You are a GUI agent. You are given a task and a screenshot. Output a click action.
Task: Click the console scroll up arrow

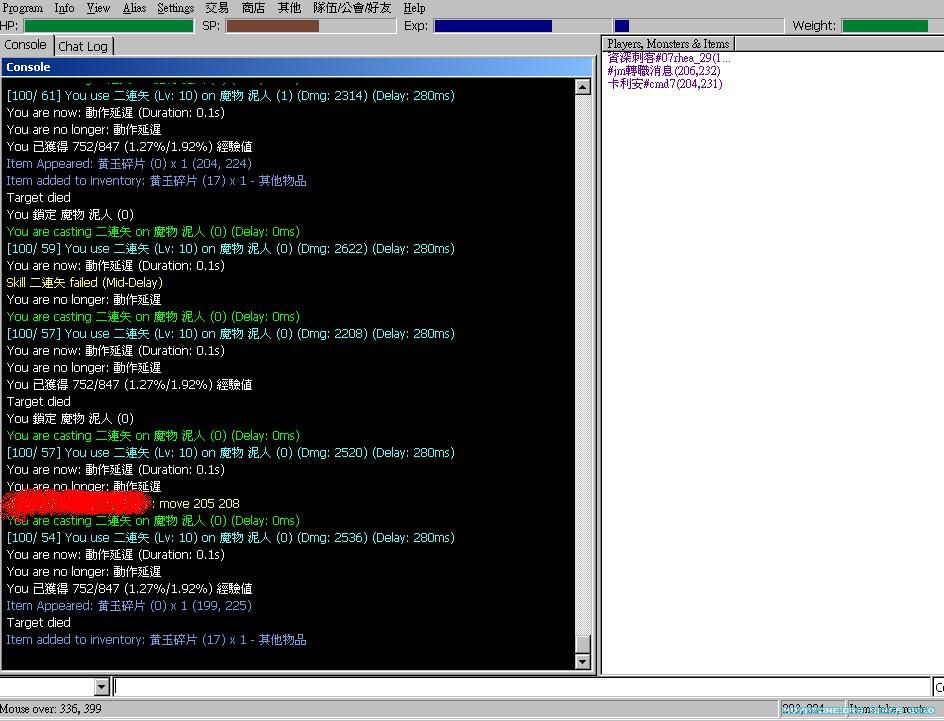583,87
